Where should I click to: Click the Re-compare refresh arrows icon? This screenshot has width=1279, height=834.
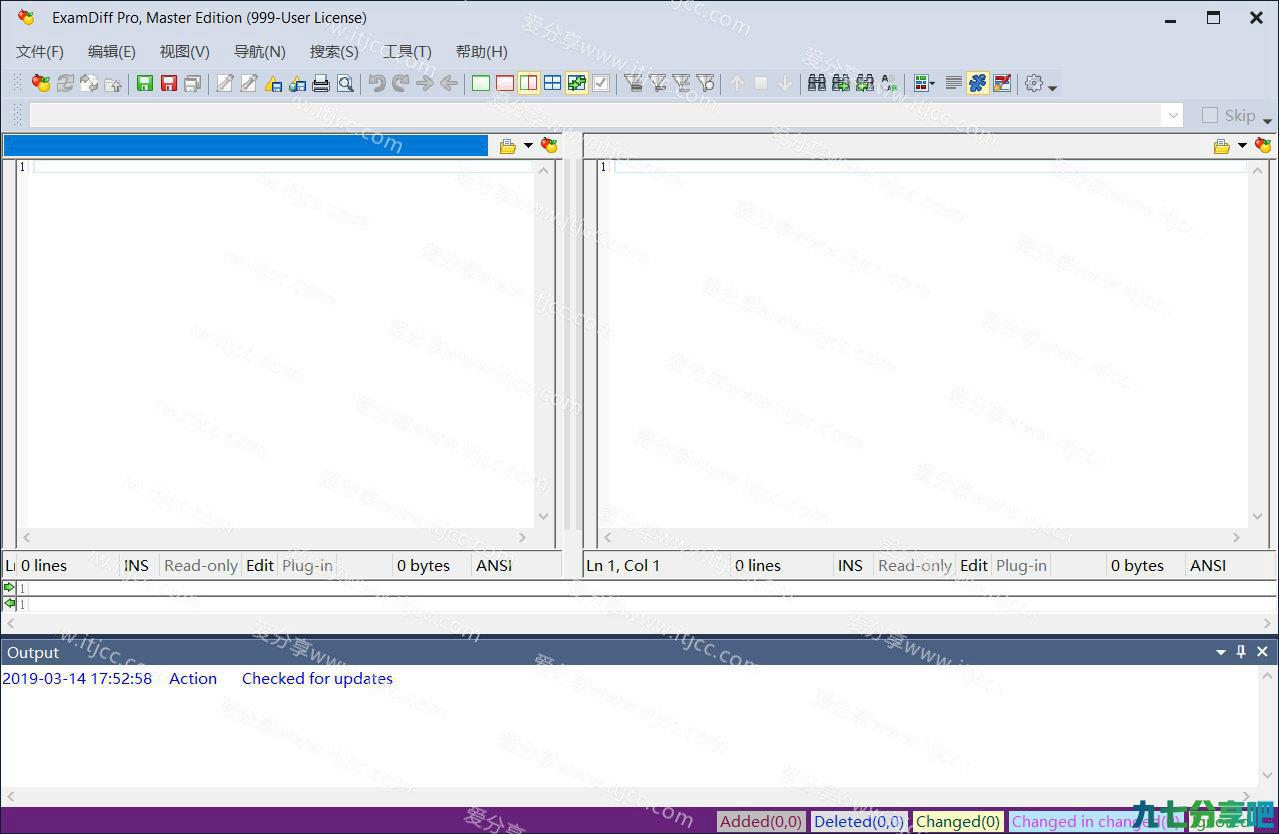click(66, 83)
